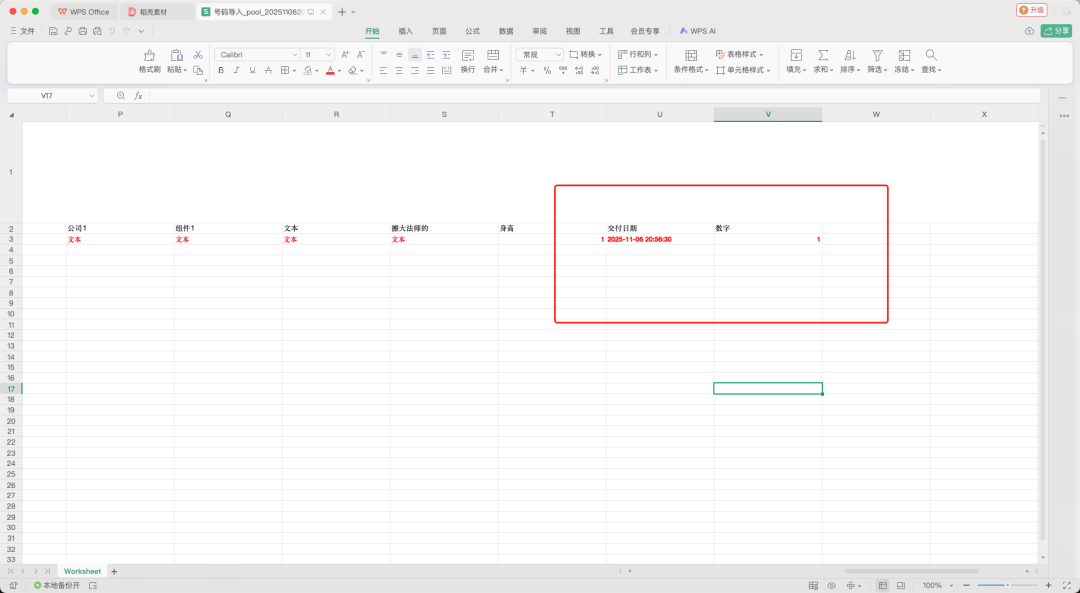This screenshot has width=1080, height=593.
Task: Toggle Bold formatting
Action: coord(221,71)
